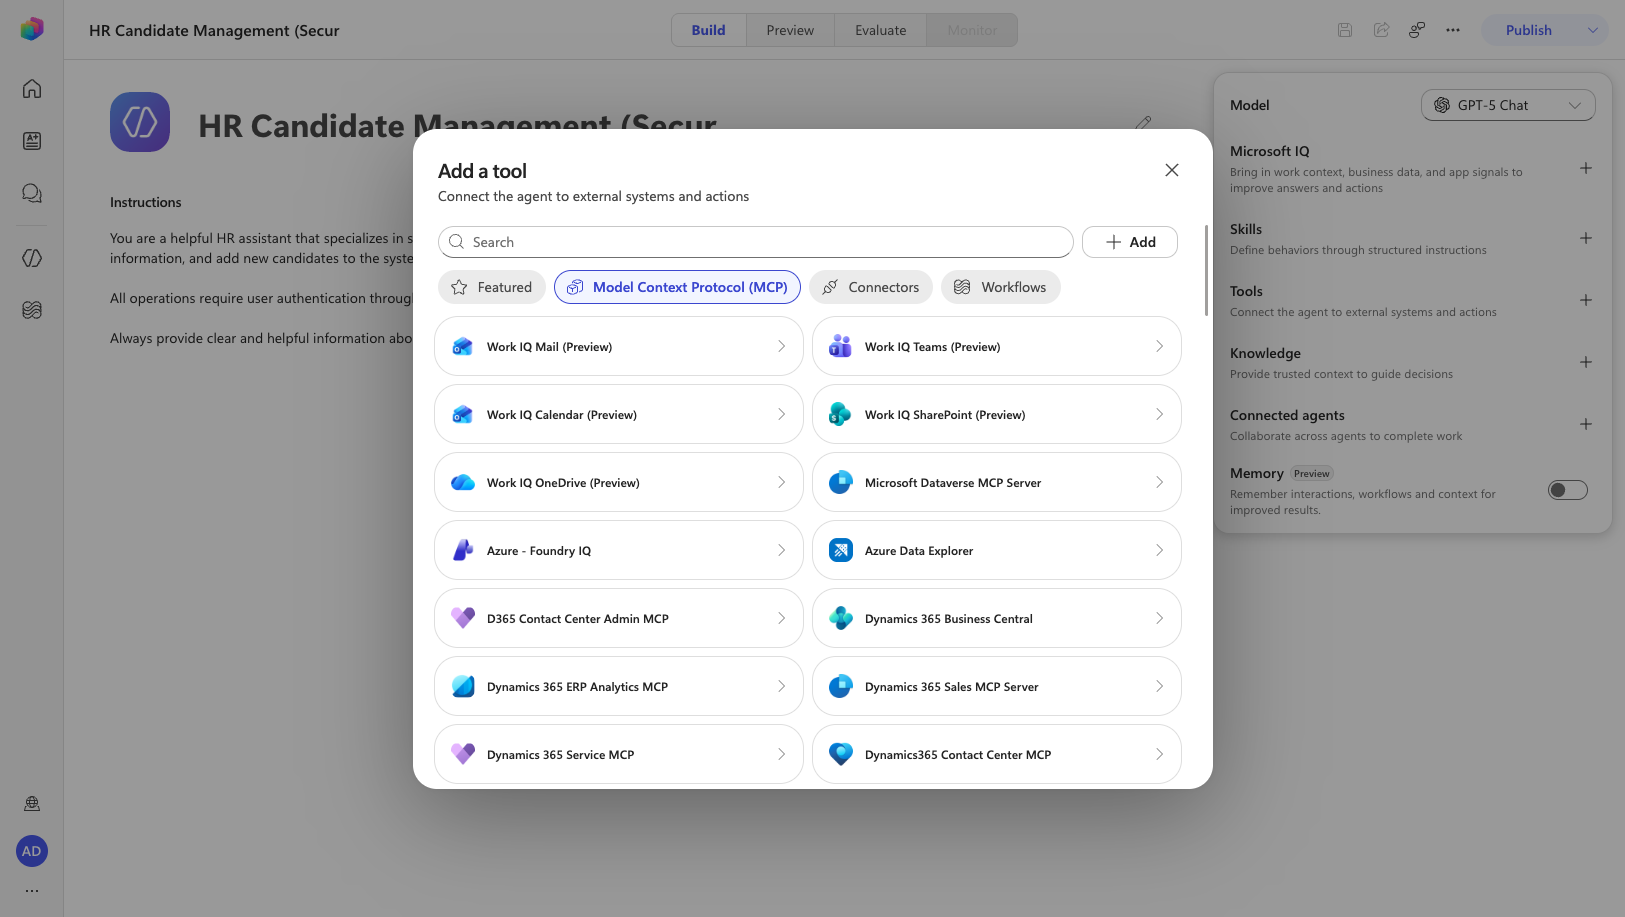Expand Dynamics 365 Sales MCP Server chevron

[1159, 686]
